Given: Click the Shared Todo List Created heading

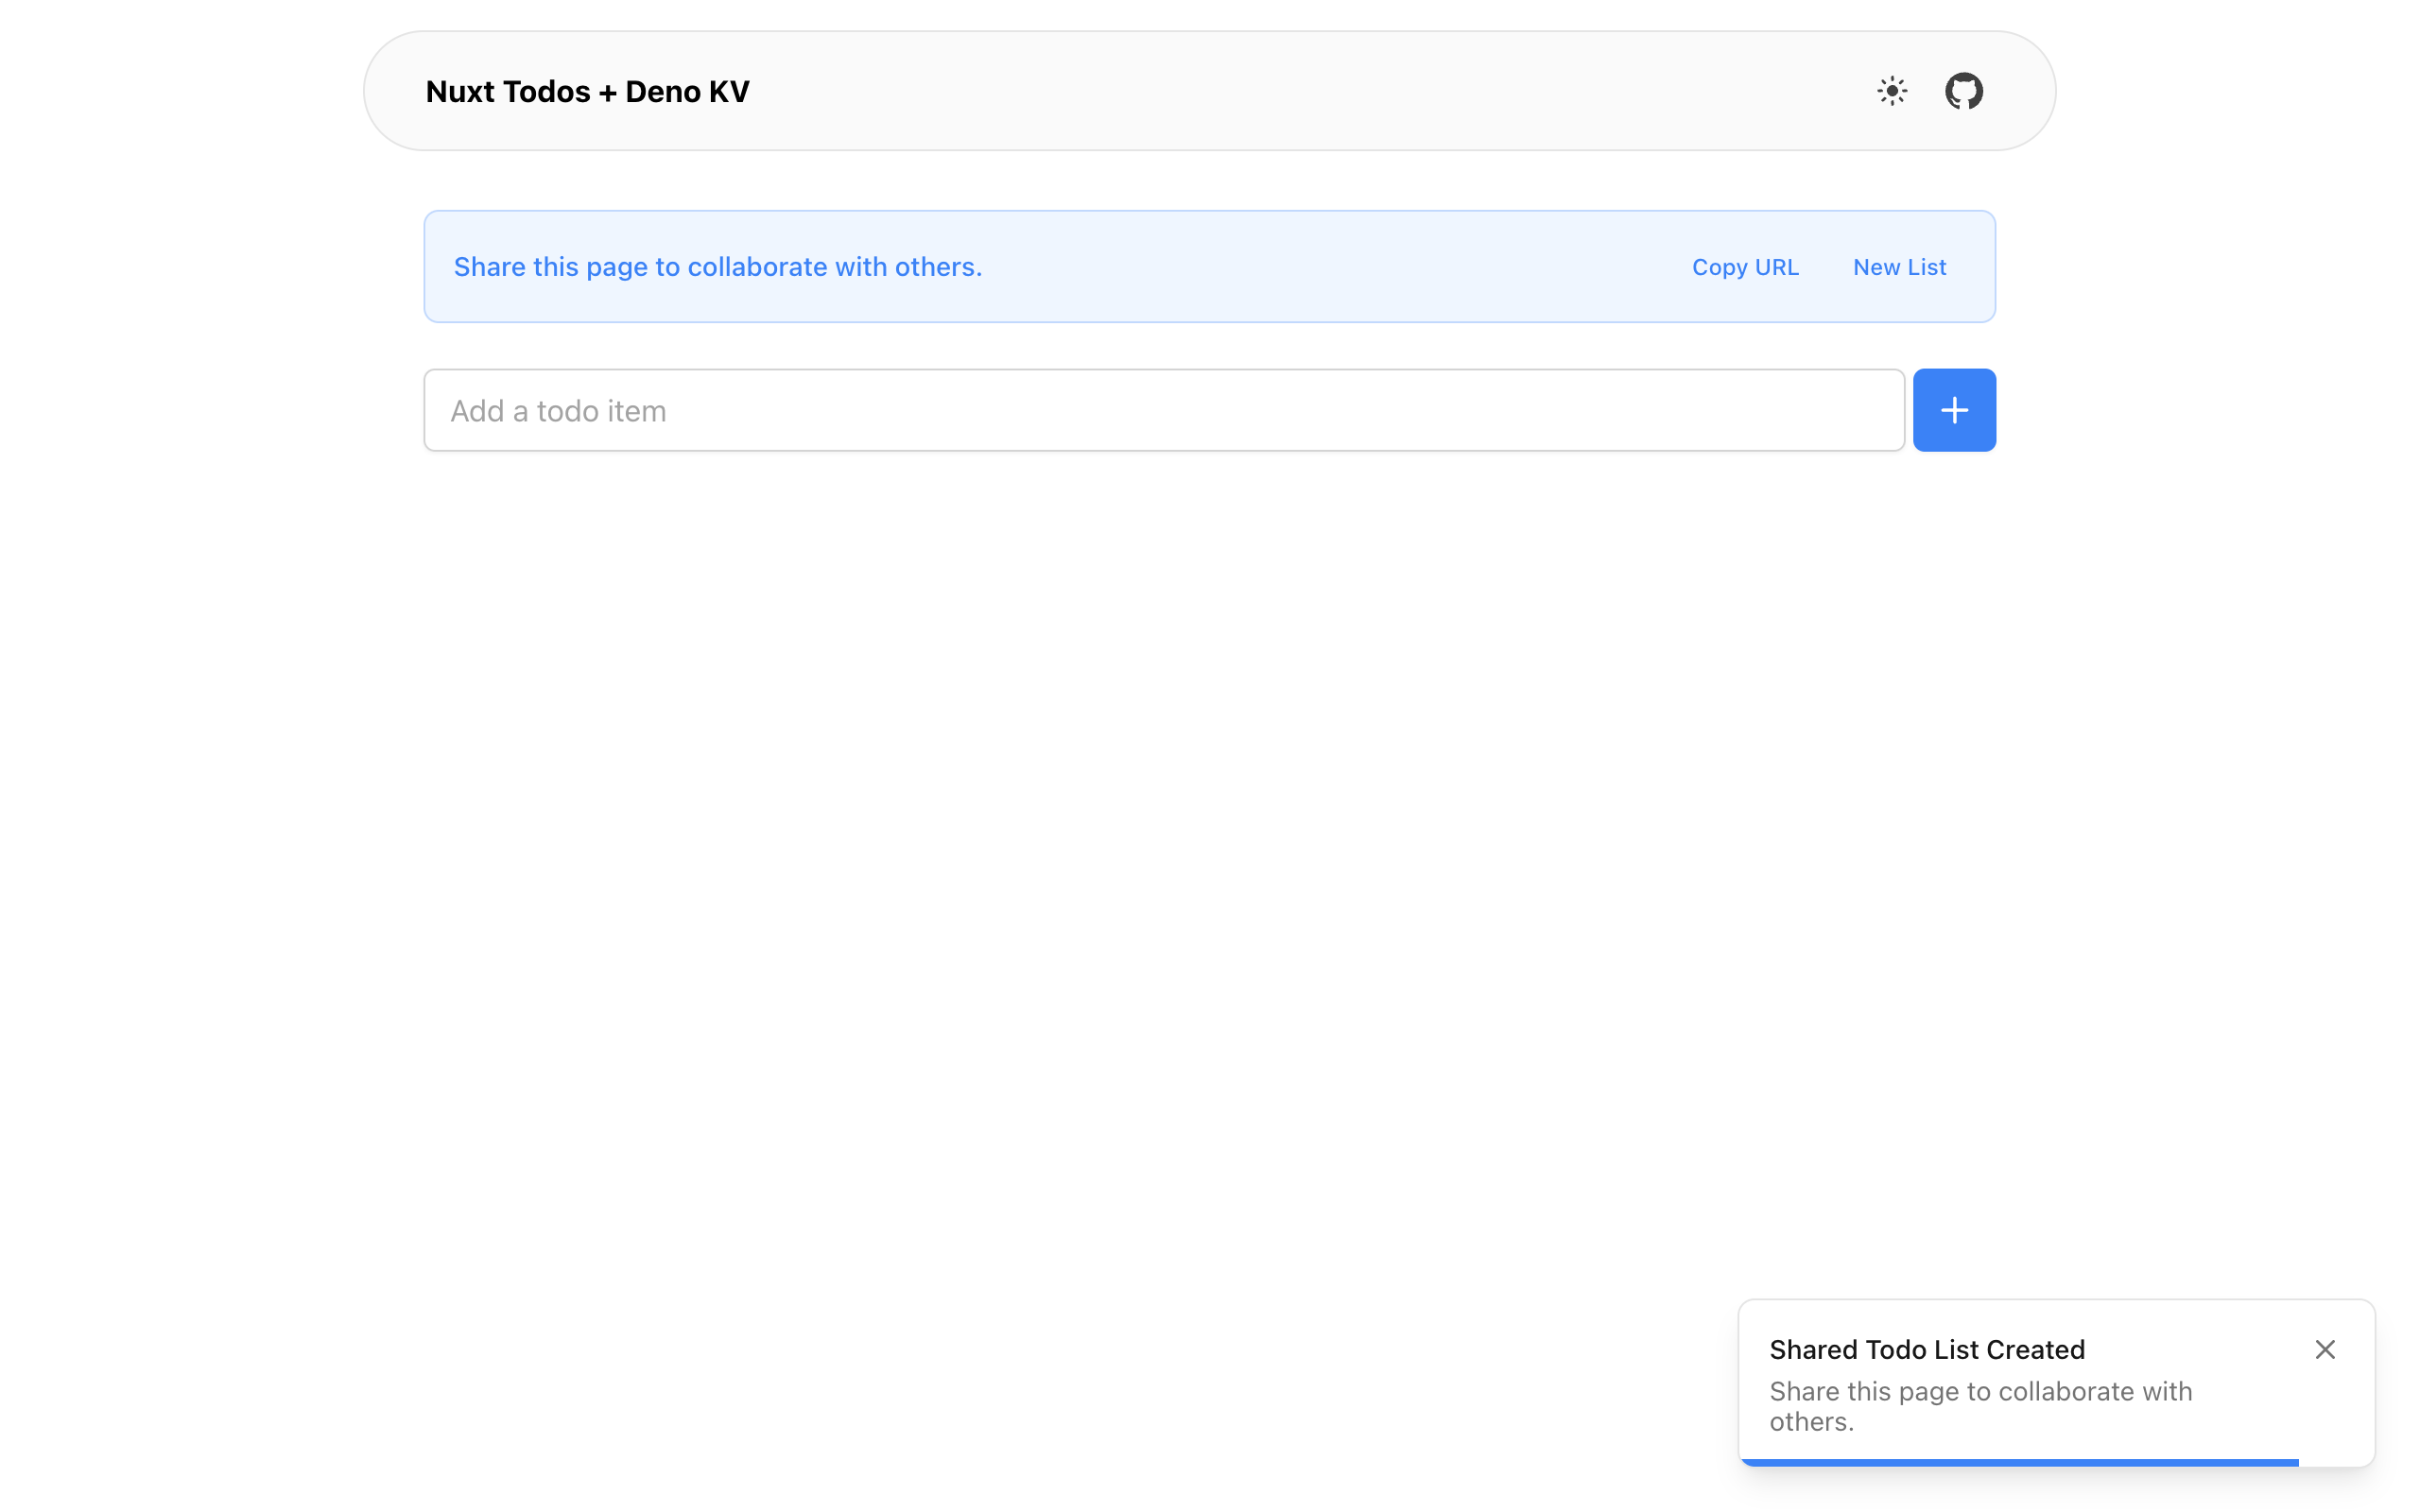Looking at the screenshot, I should [1926, 1349].
